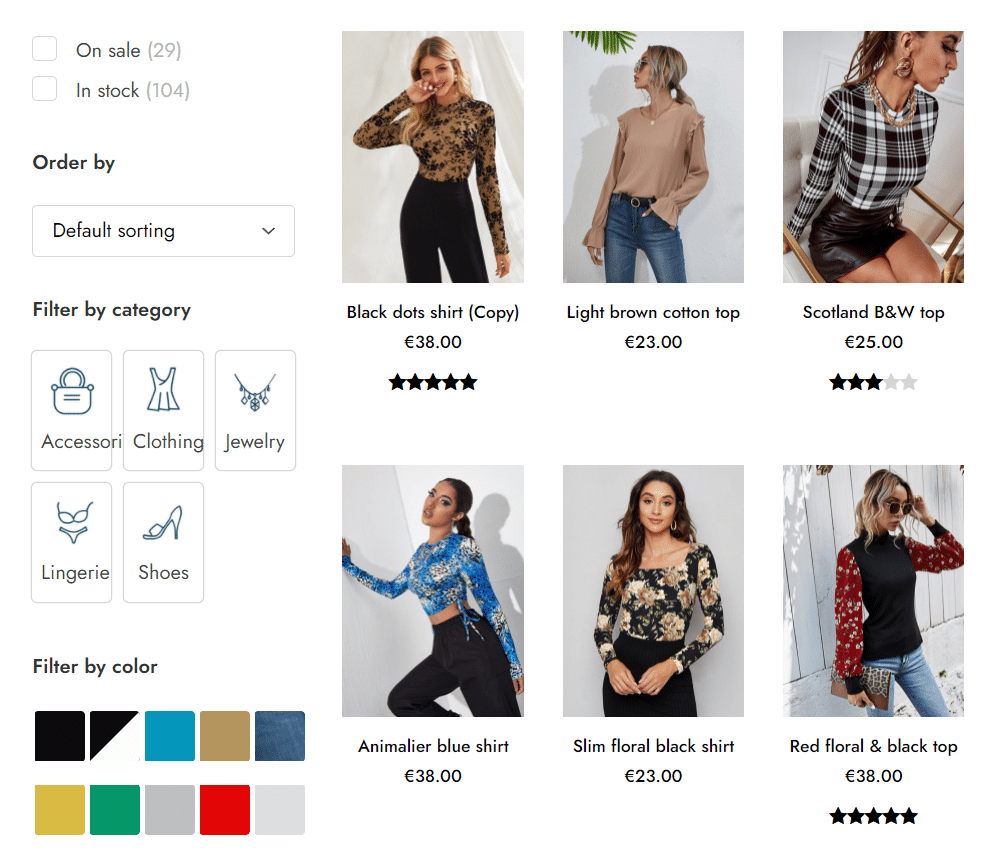Open the Black dots shirt (Copy) product link

click(432, 312)
